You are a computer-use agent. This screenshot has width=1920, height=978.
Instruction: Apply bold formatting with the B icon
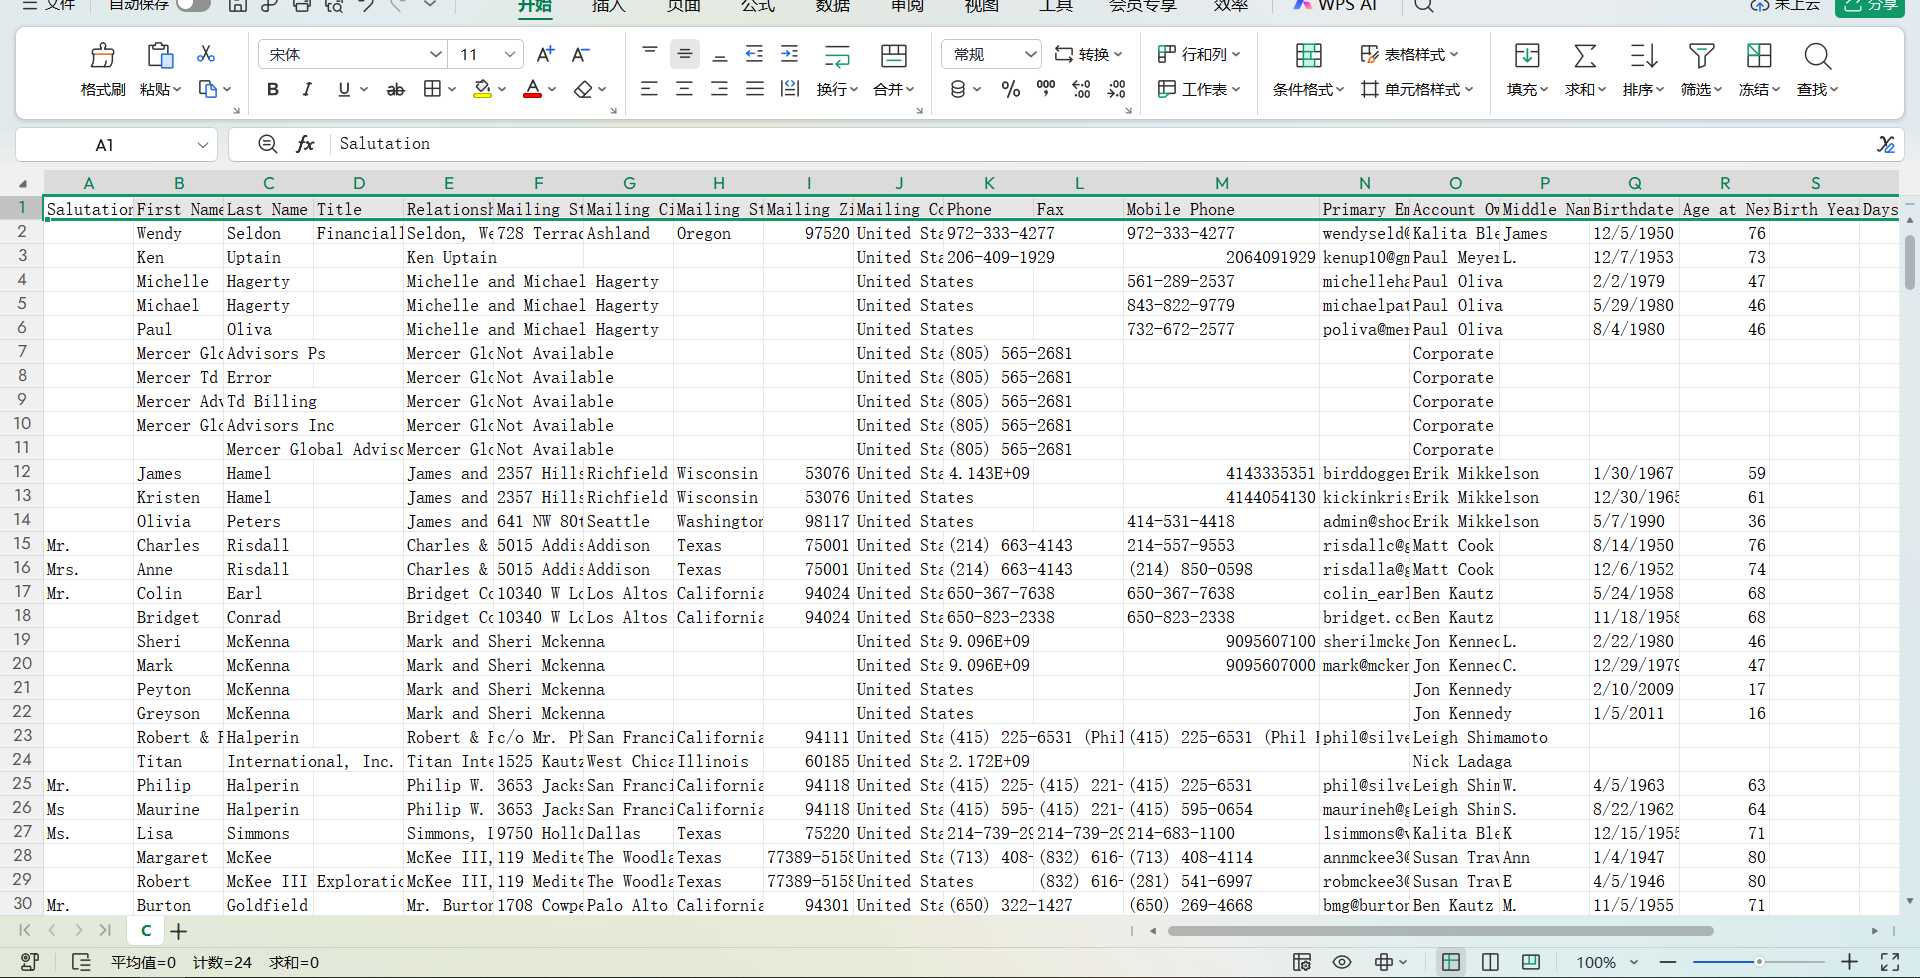(273, 89)
